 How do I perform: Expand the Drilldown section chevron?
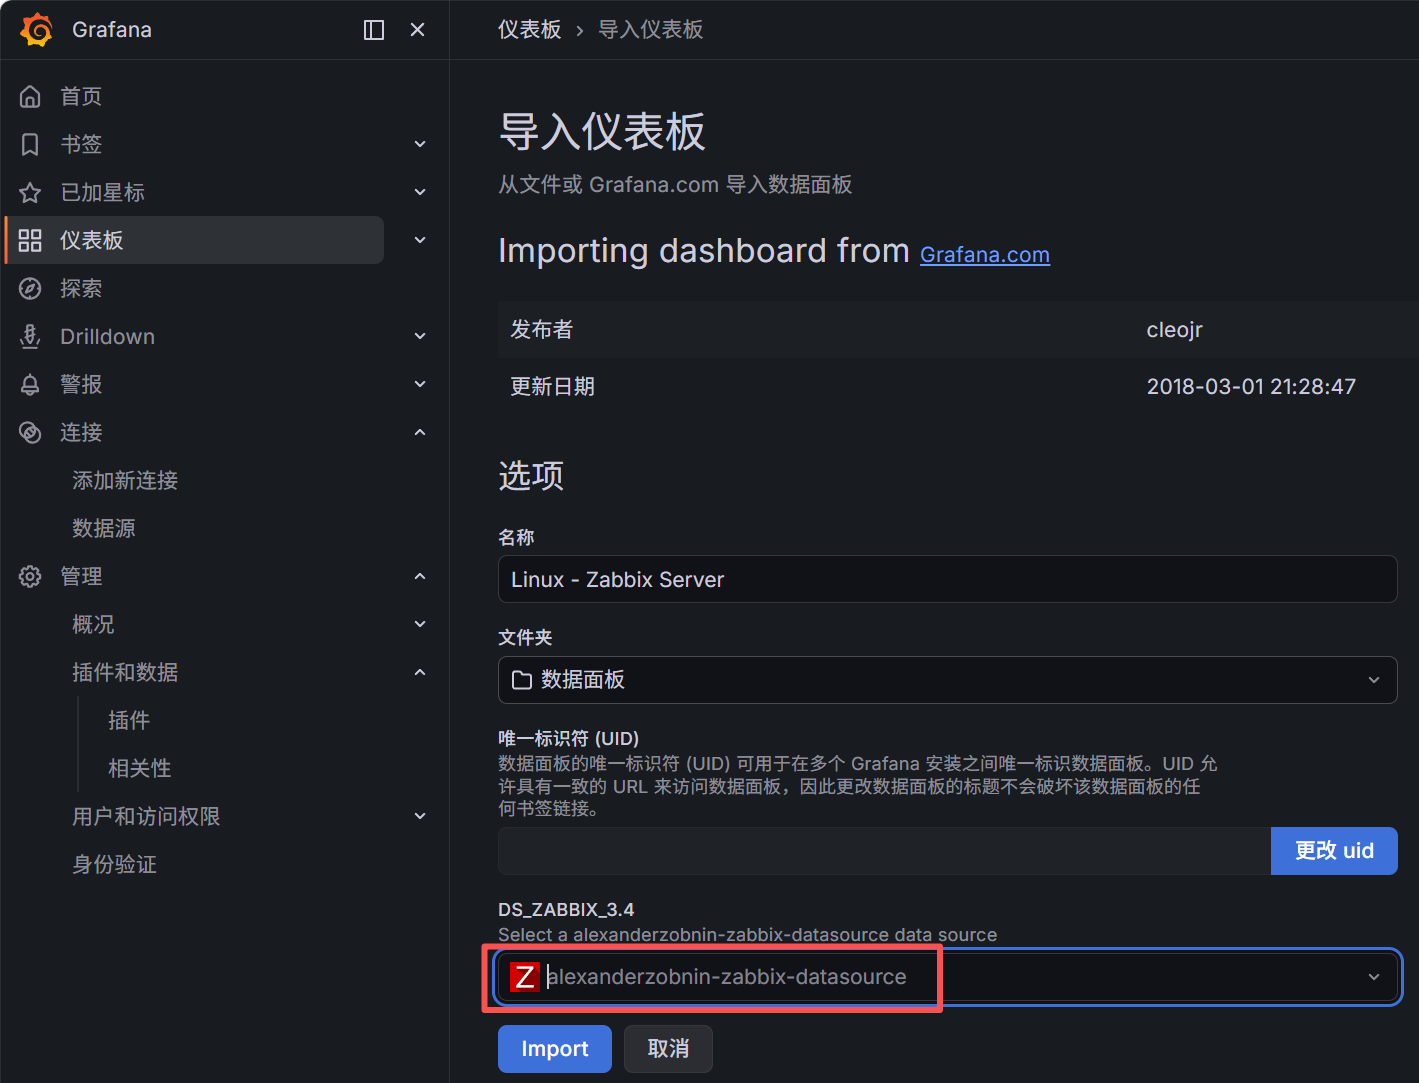tap(420, 336)
